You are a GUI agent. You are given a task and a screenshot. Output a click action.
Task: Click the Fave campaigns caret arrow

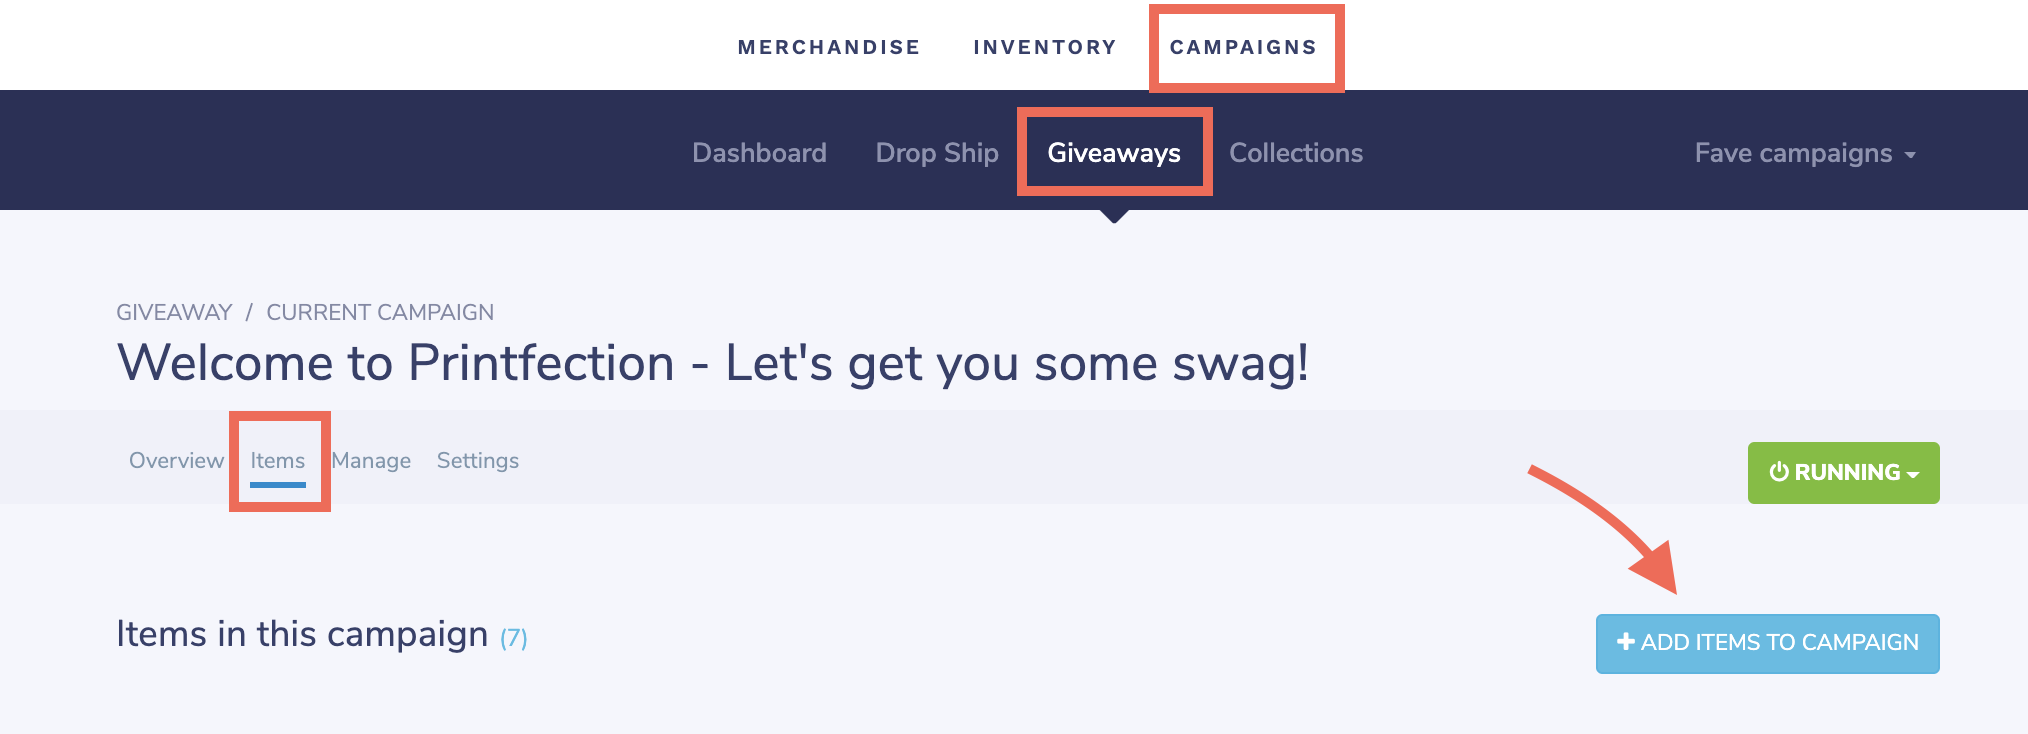pyautogui.click(x=1910, y=155)
